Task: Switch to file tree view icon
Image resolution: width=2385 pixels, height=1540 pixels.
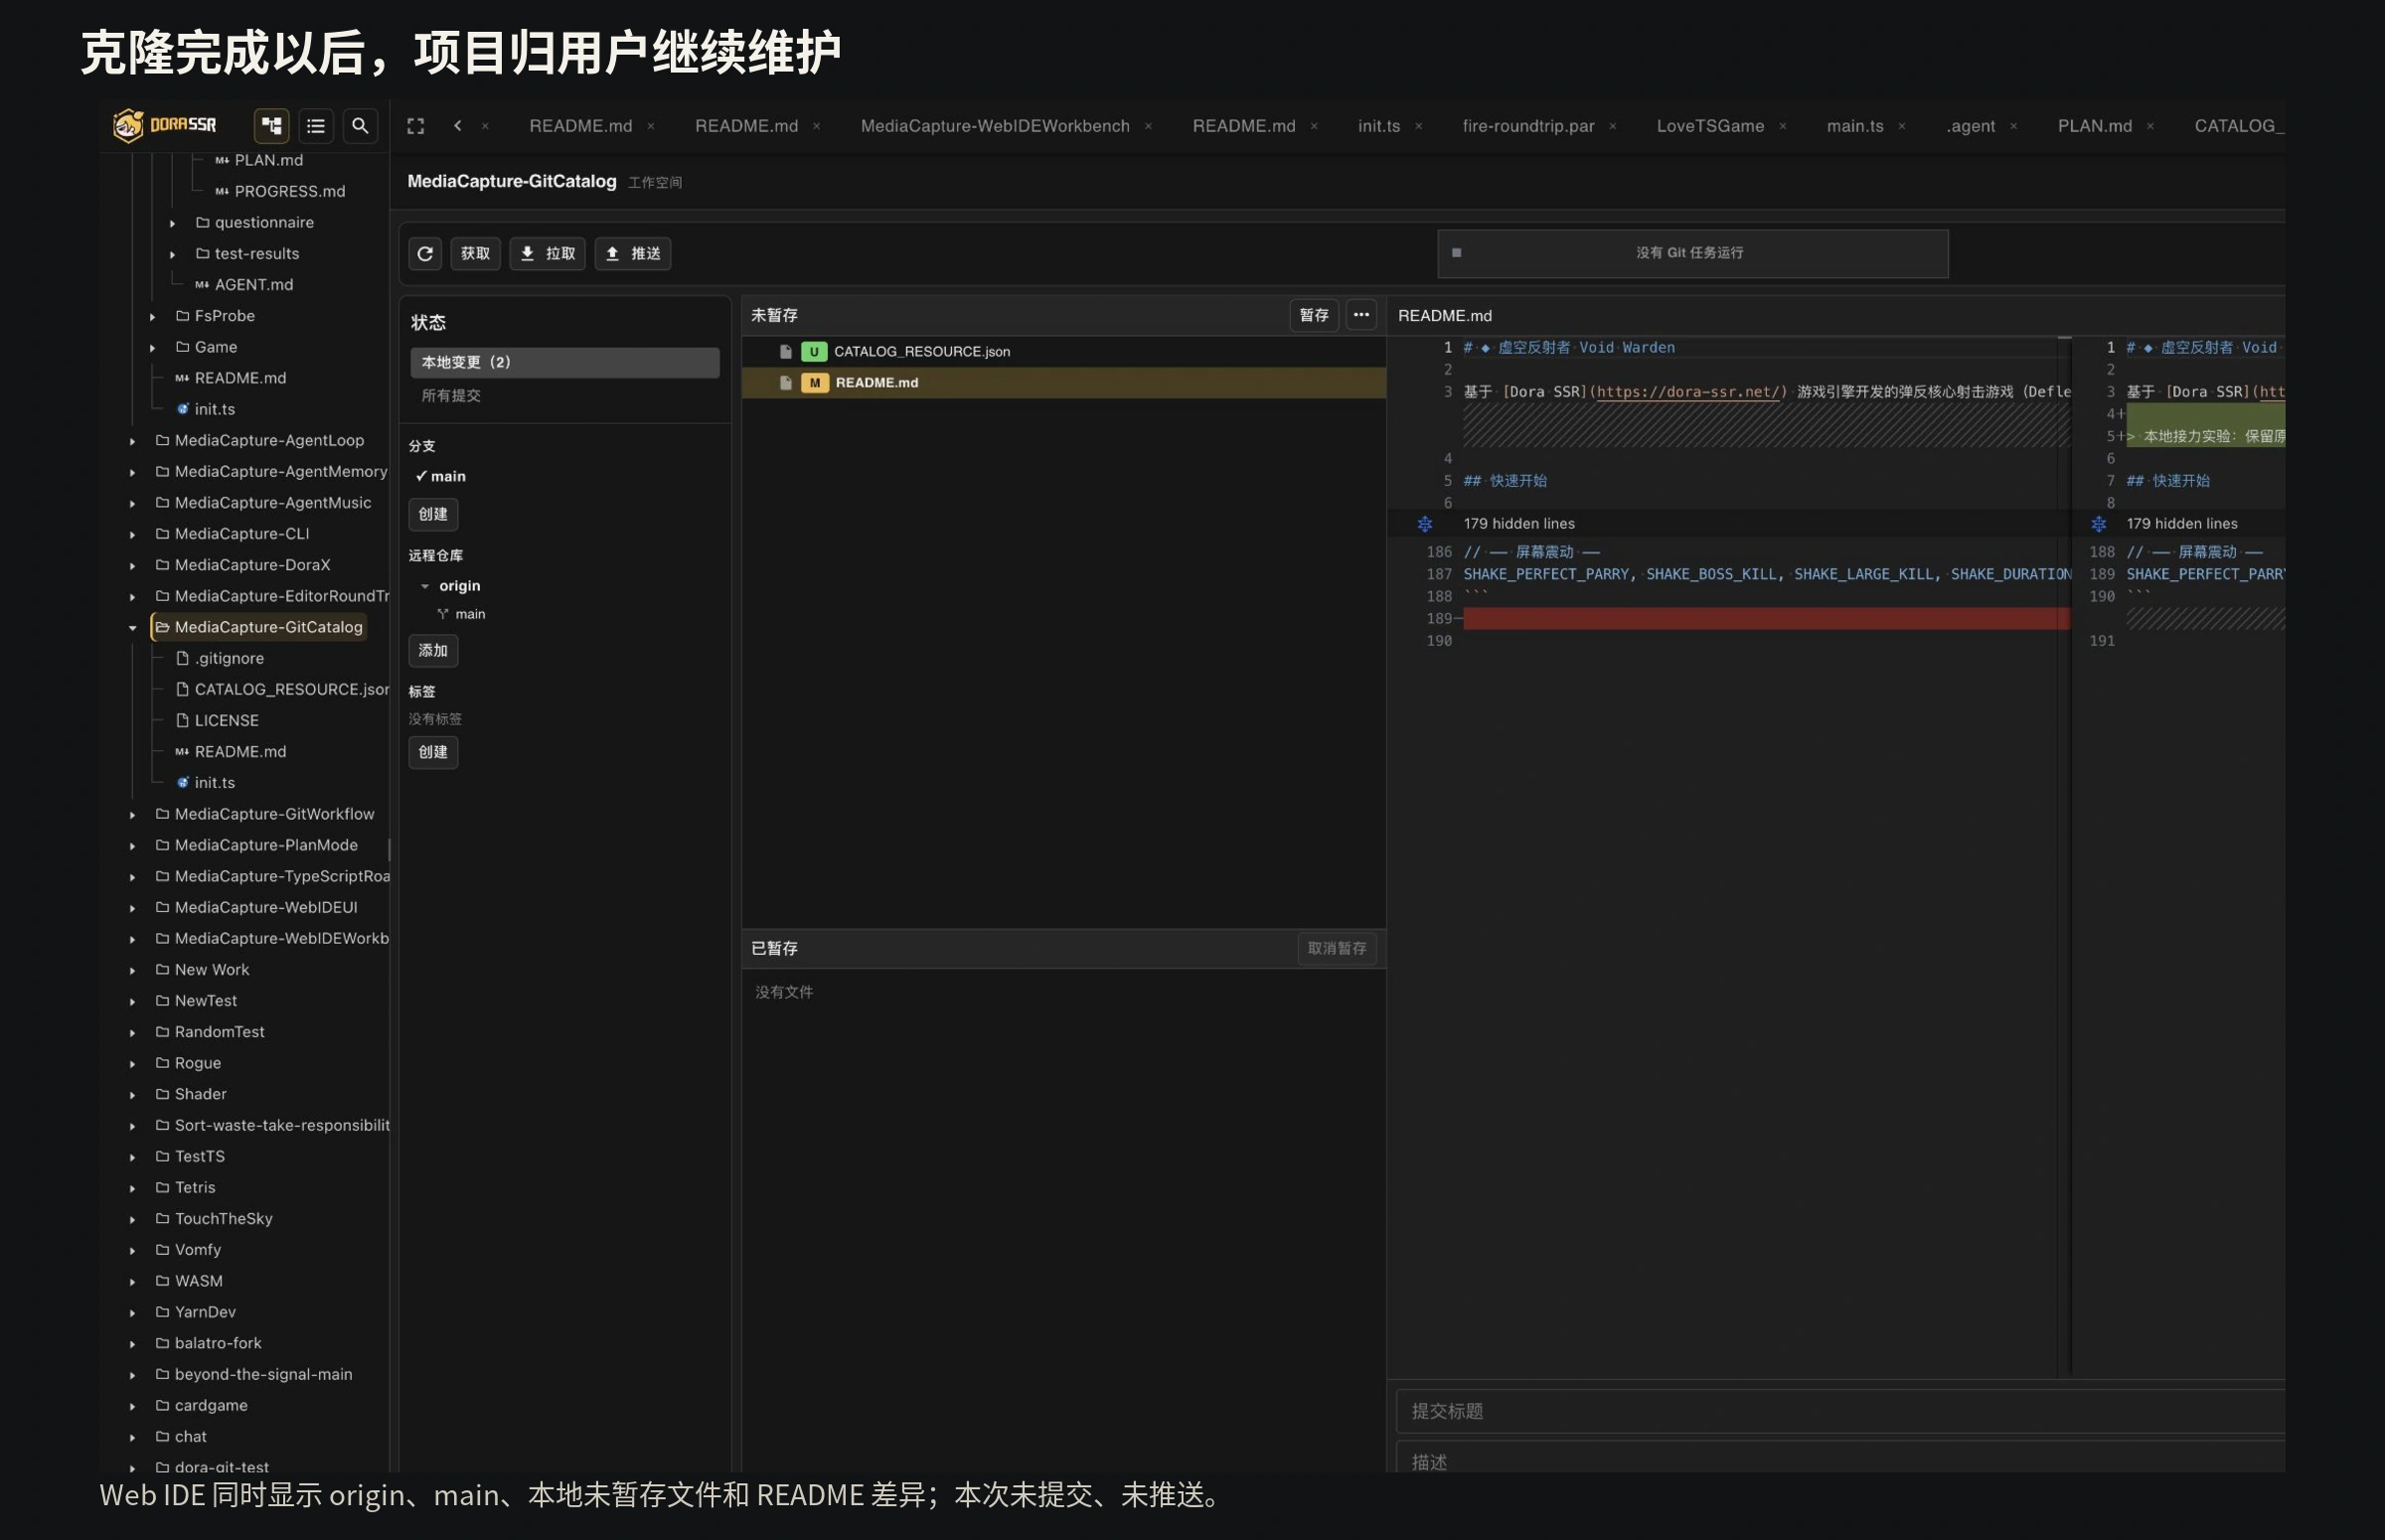Action: pyautogui.click(x=271, y=125)
